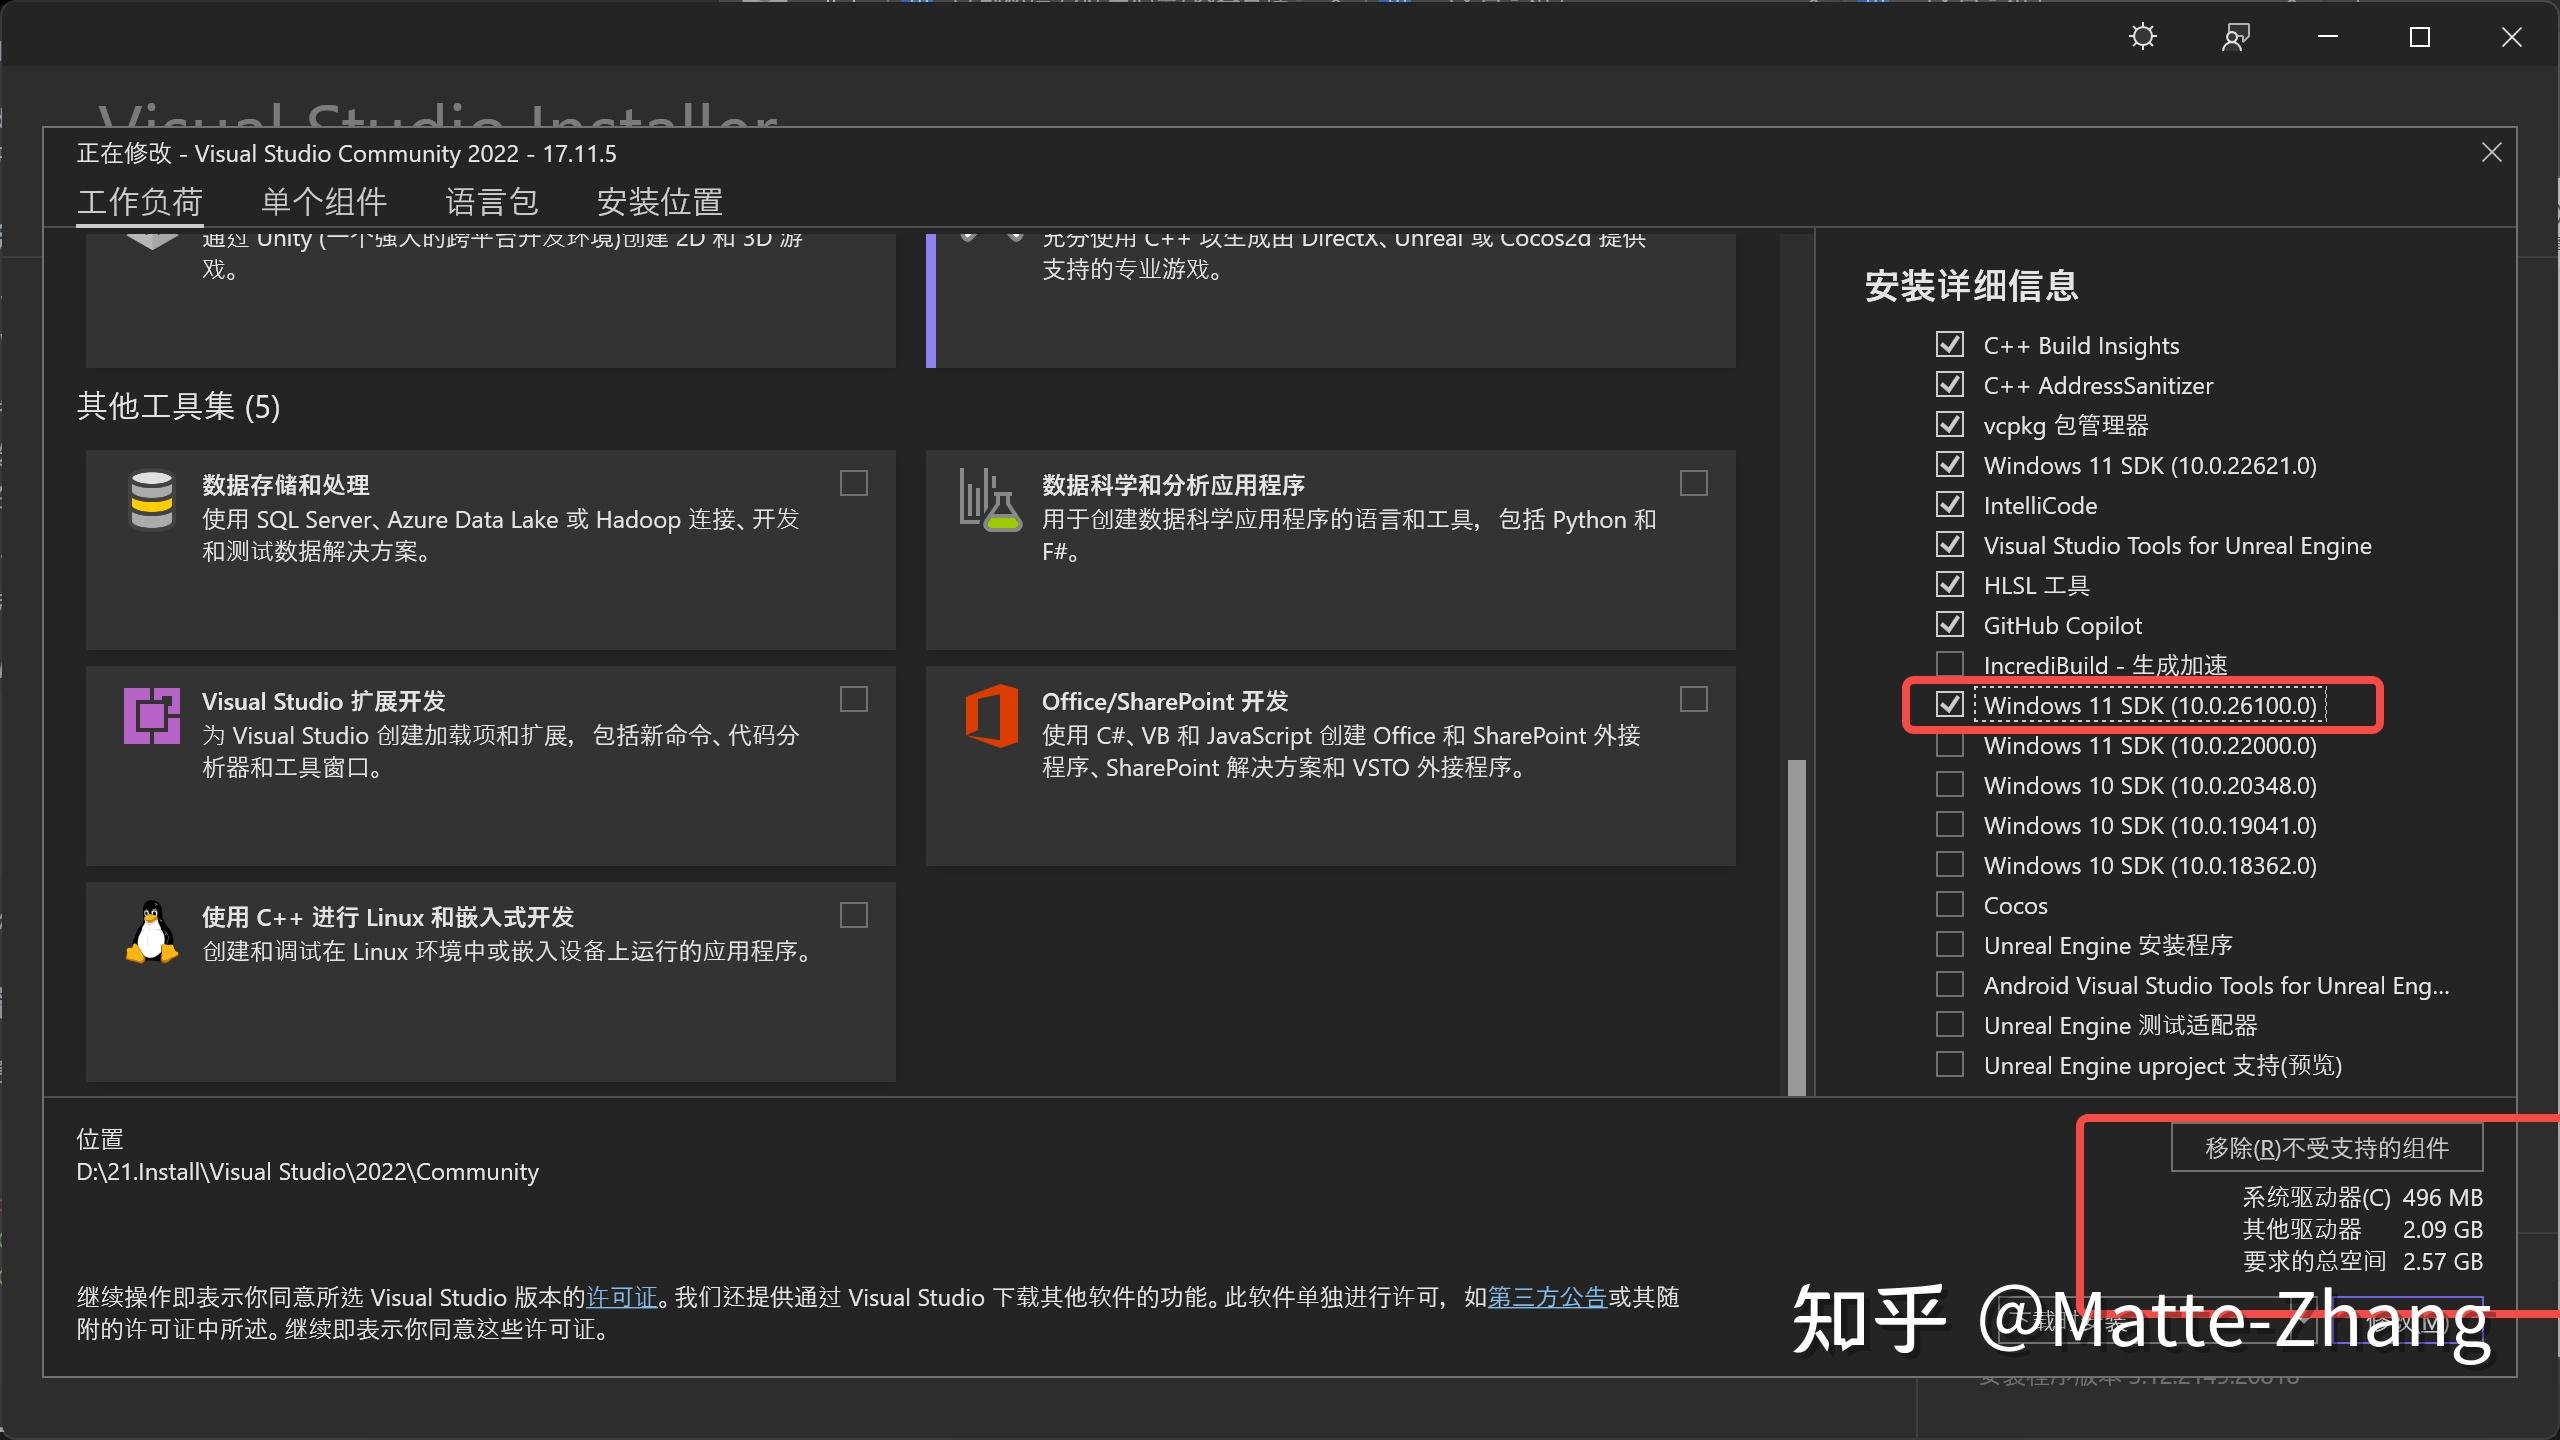
Task: Click the Office/SharePoint 开发 icon
Action: tap(992, 716)
